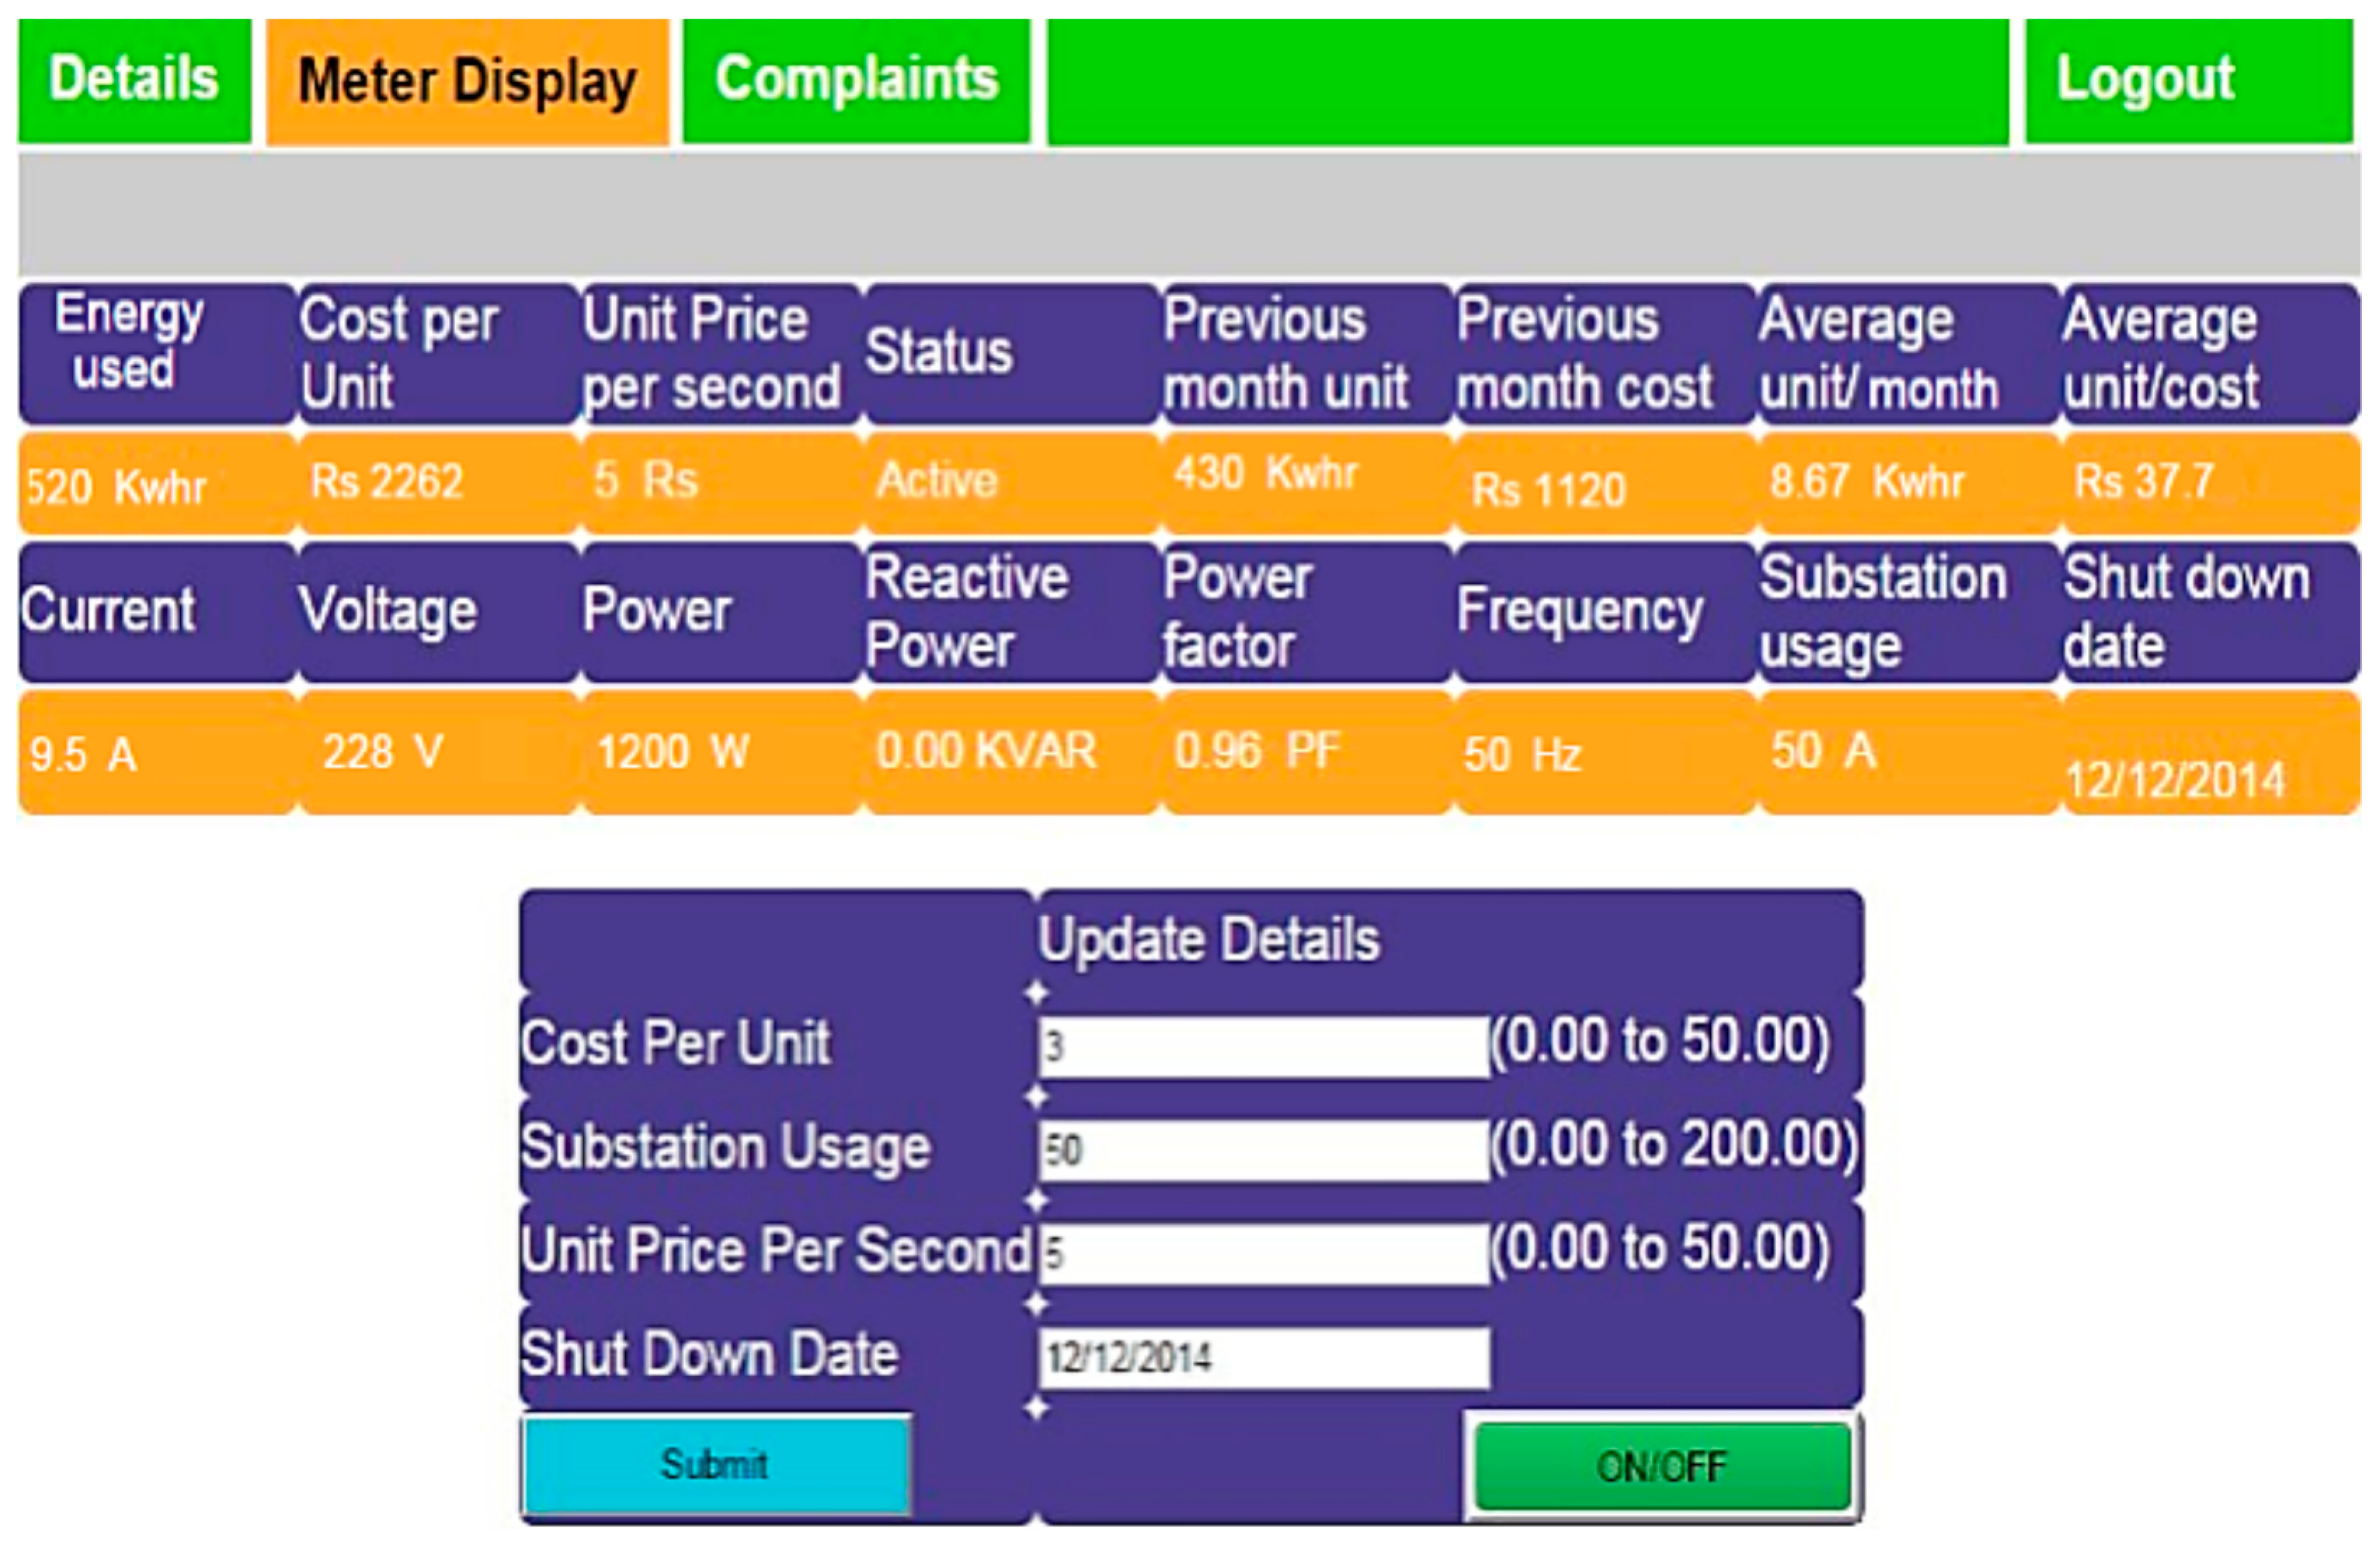Image resolution: width=2380 pixels, height=1543 pixels.
Task: Click the Unit Price Per Second input field
Action: [x=1263, y=1253]
